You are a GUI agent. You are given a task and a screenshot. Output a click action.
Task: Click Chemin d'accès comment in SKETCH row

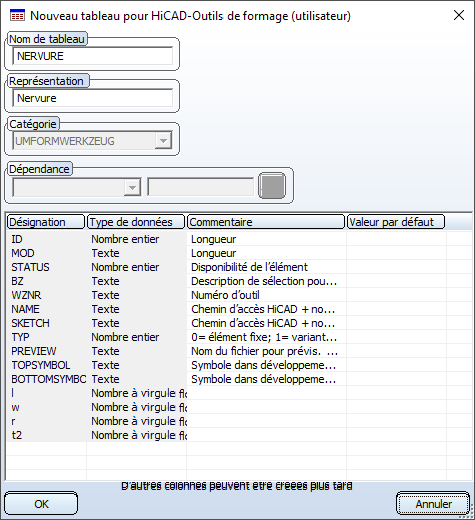click(x=263, y=323)
